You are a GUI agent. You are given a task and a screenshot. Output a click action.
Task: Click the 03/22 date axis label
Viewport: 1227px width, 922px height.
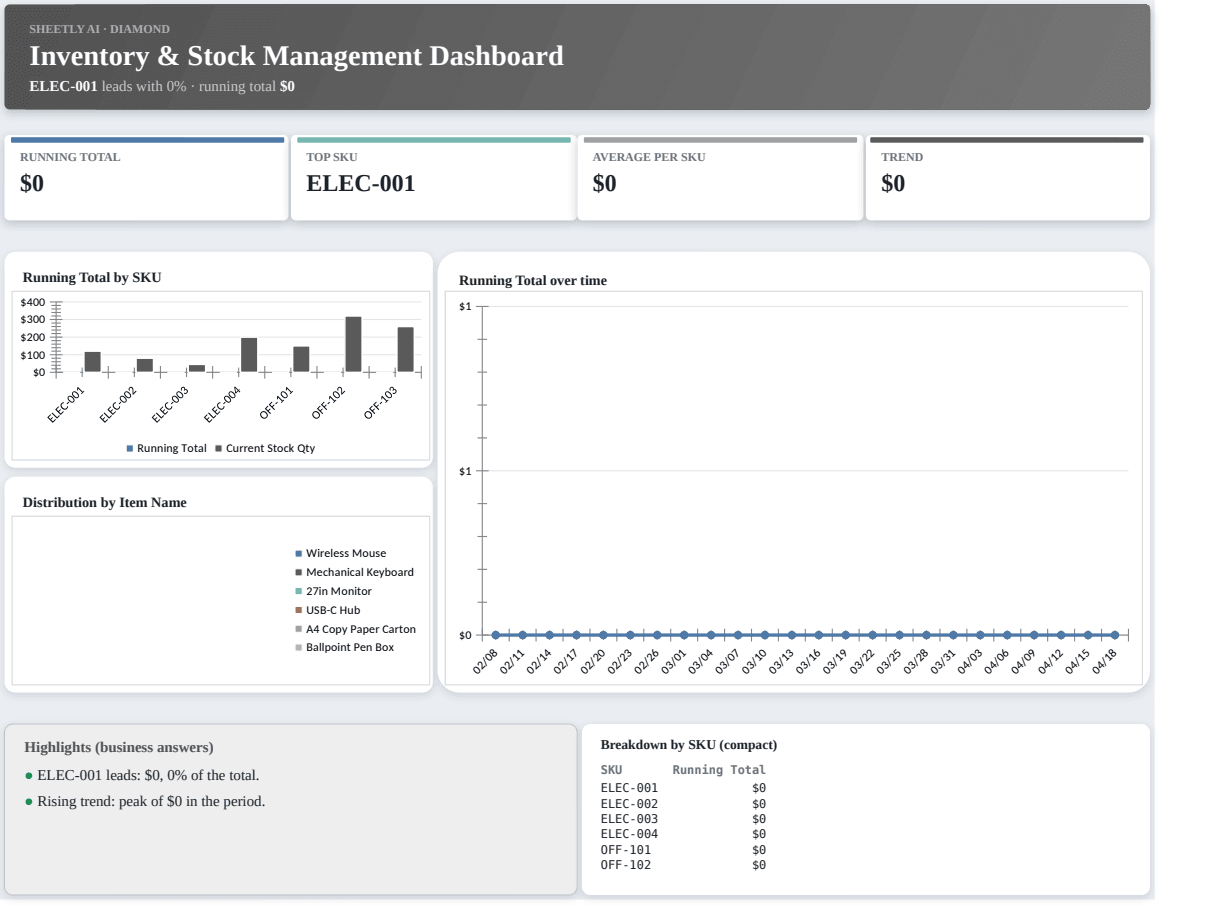863,662
